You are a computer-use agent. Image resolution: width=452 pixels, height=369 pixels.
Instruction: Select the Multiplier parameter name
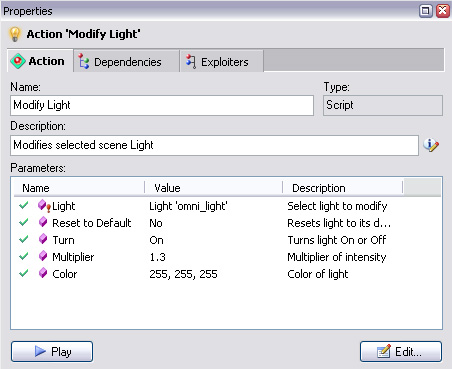[x=73, y=257]
